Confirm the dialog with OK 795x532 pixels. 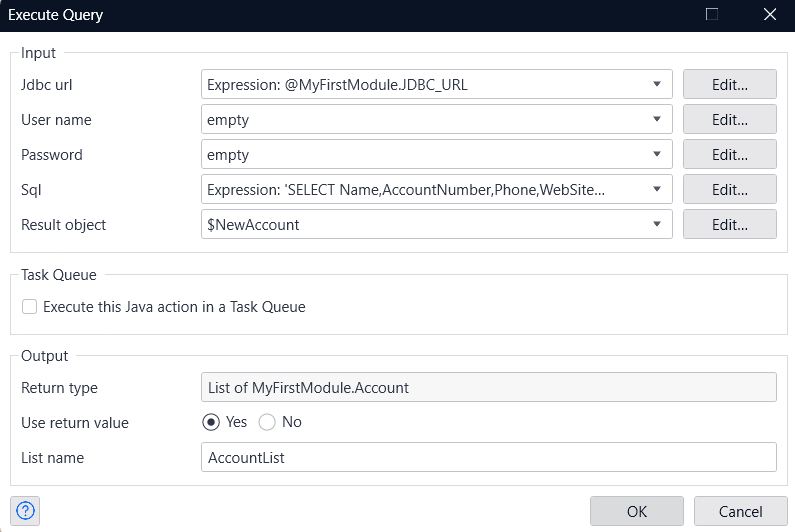[x=636, y=511]
